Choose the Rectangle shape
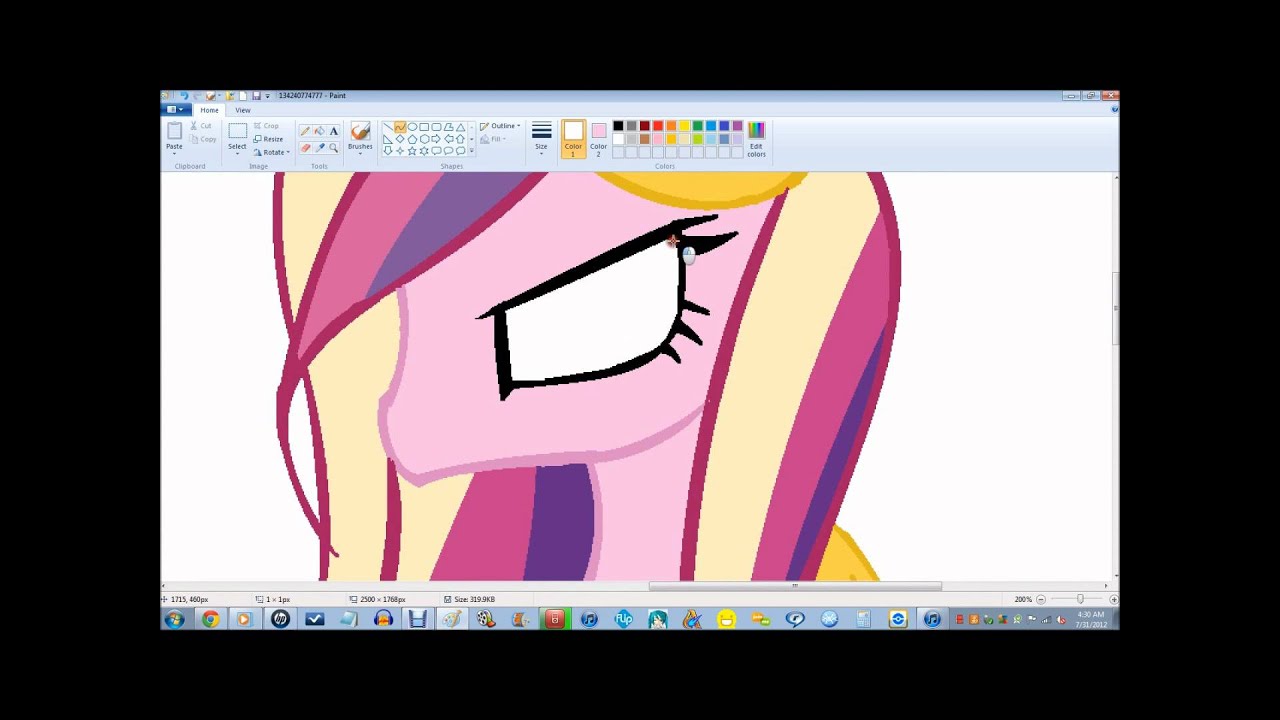1280x720 pixels. click(424, 127)
